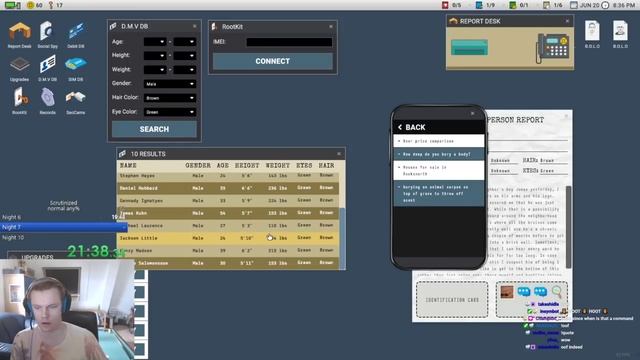Viewport: 640px width, 360px height.
Task: Click the telephone in the Report Desk window
Action: click(x=552, y=48)
